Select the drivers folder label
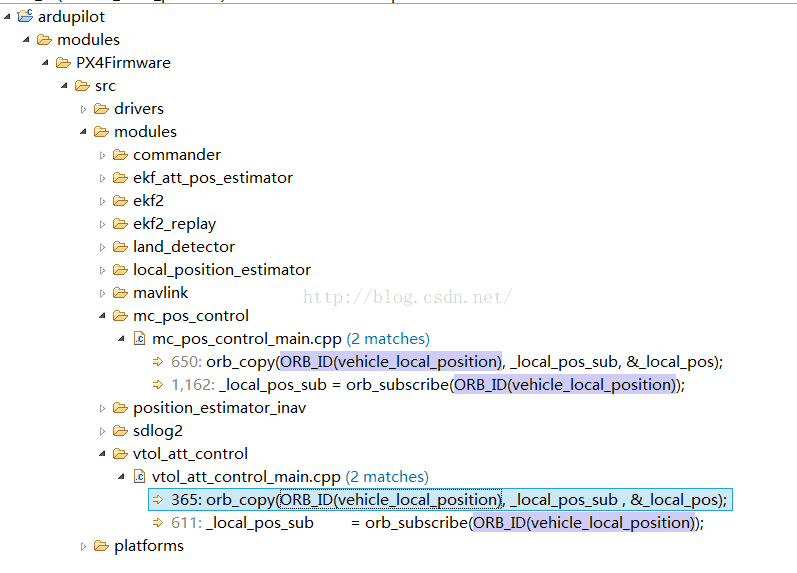This screenshot has height=573, width=797. coord(139,109)
